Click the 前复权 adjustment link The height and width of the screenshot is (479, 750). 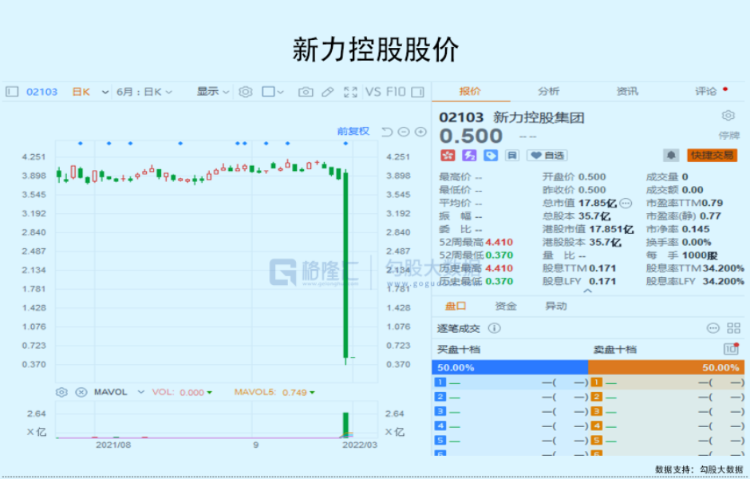353,132
